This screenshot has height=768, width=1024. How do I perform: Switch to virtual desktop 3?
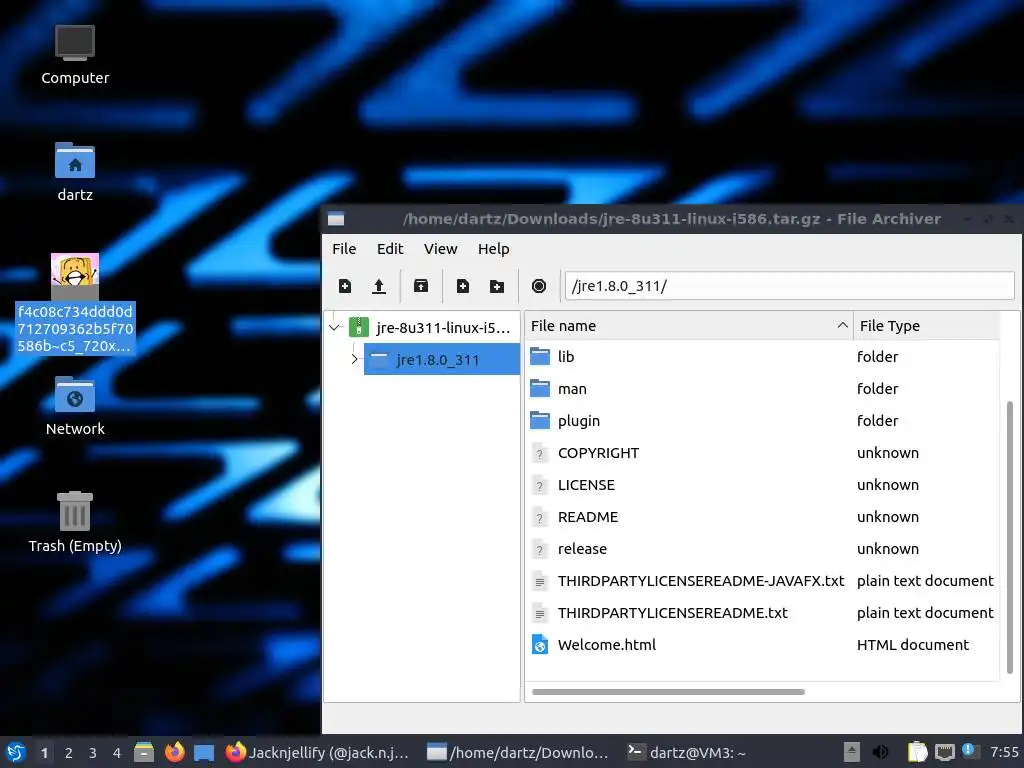point(93,753)
